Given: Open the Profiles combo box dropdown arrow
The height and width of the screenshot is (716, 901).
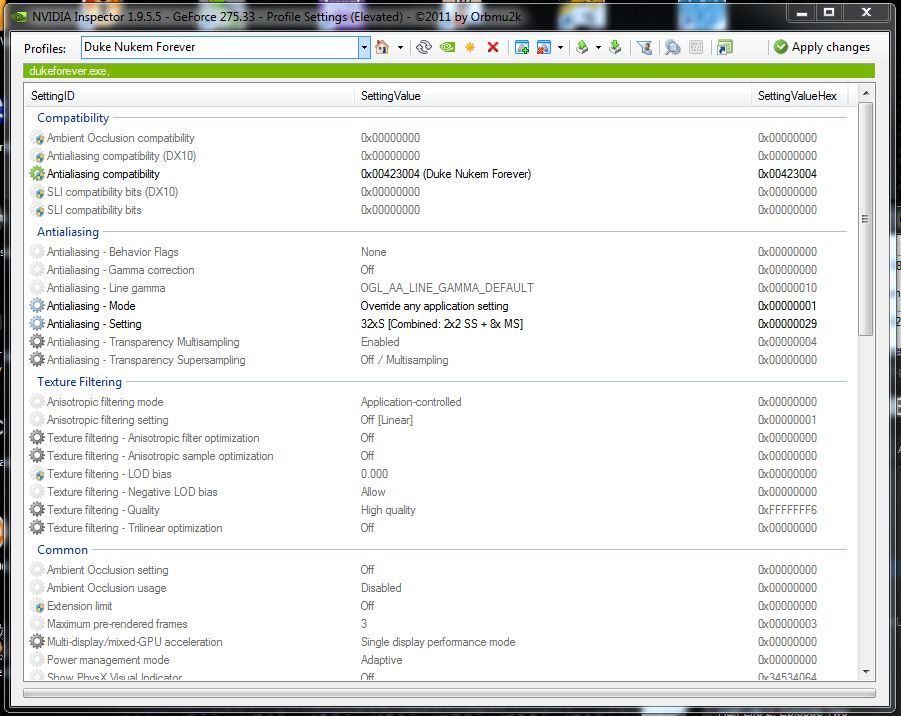Looking at the screenshot, I should [364, 47].
